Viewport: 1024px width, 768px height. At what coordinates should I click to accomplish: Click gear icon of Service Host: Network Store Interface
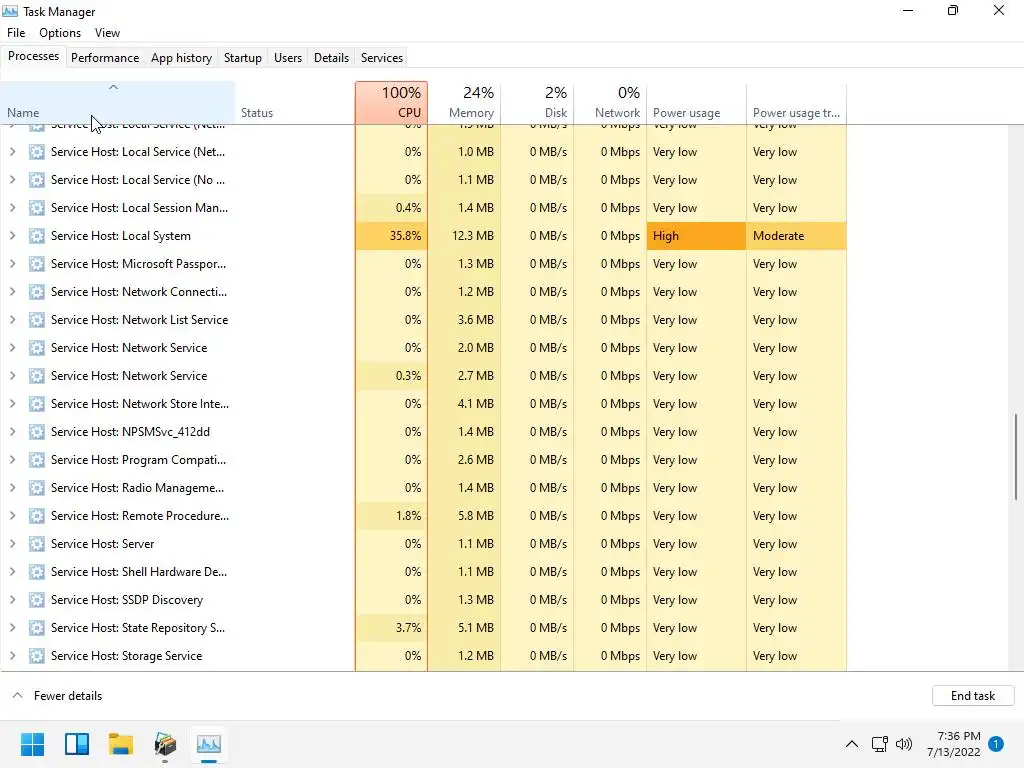tap(37, 404)
